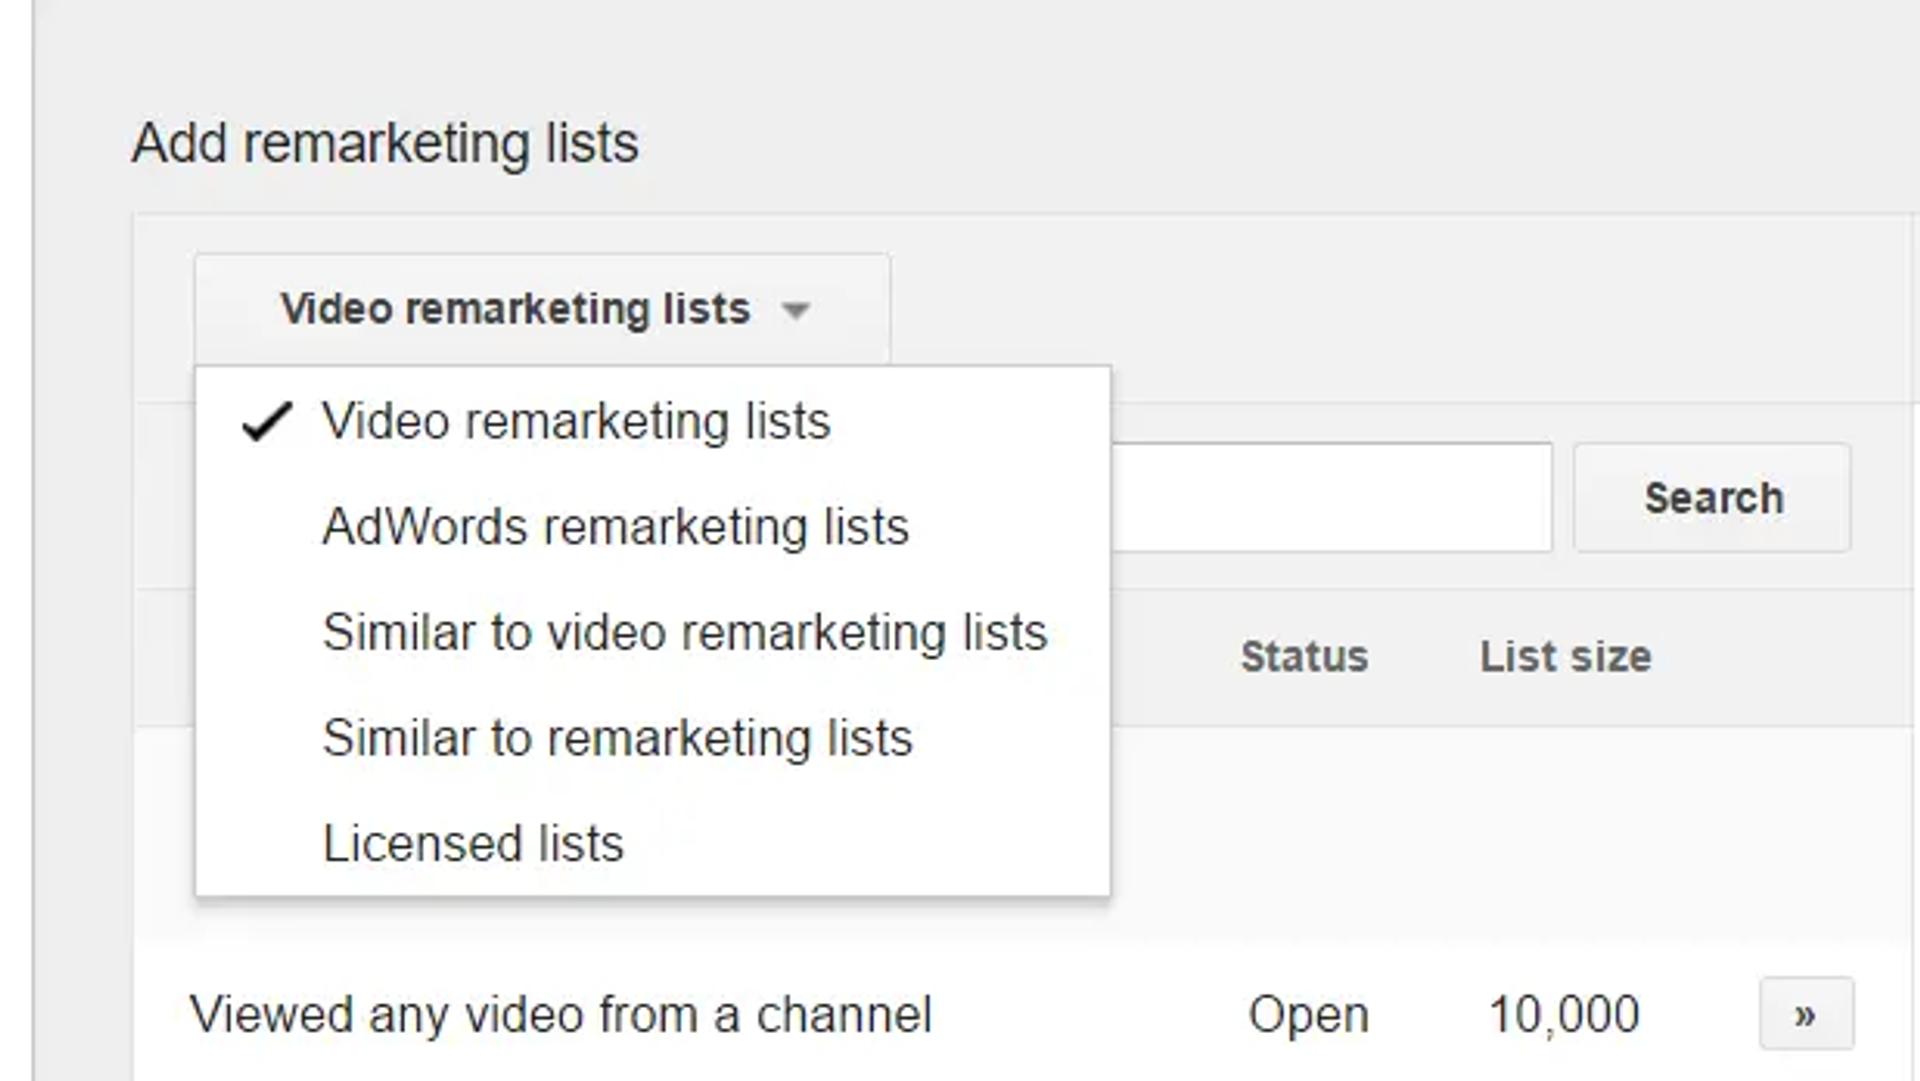Click the 10,000 list size value
This screenshot has width=1920, height=1081.
1564,1015
